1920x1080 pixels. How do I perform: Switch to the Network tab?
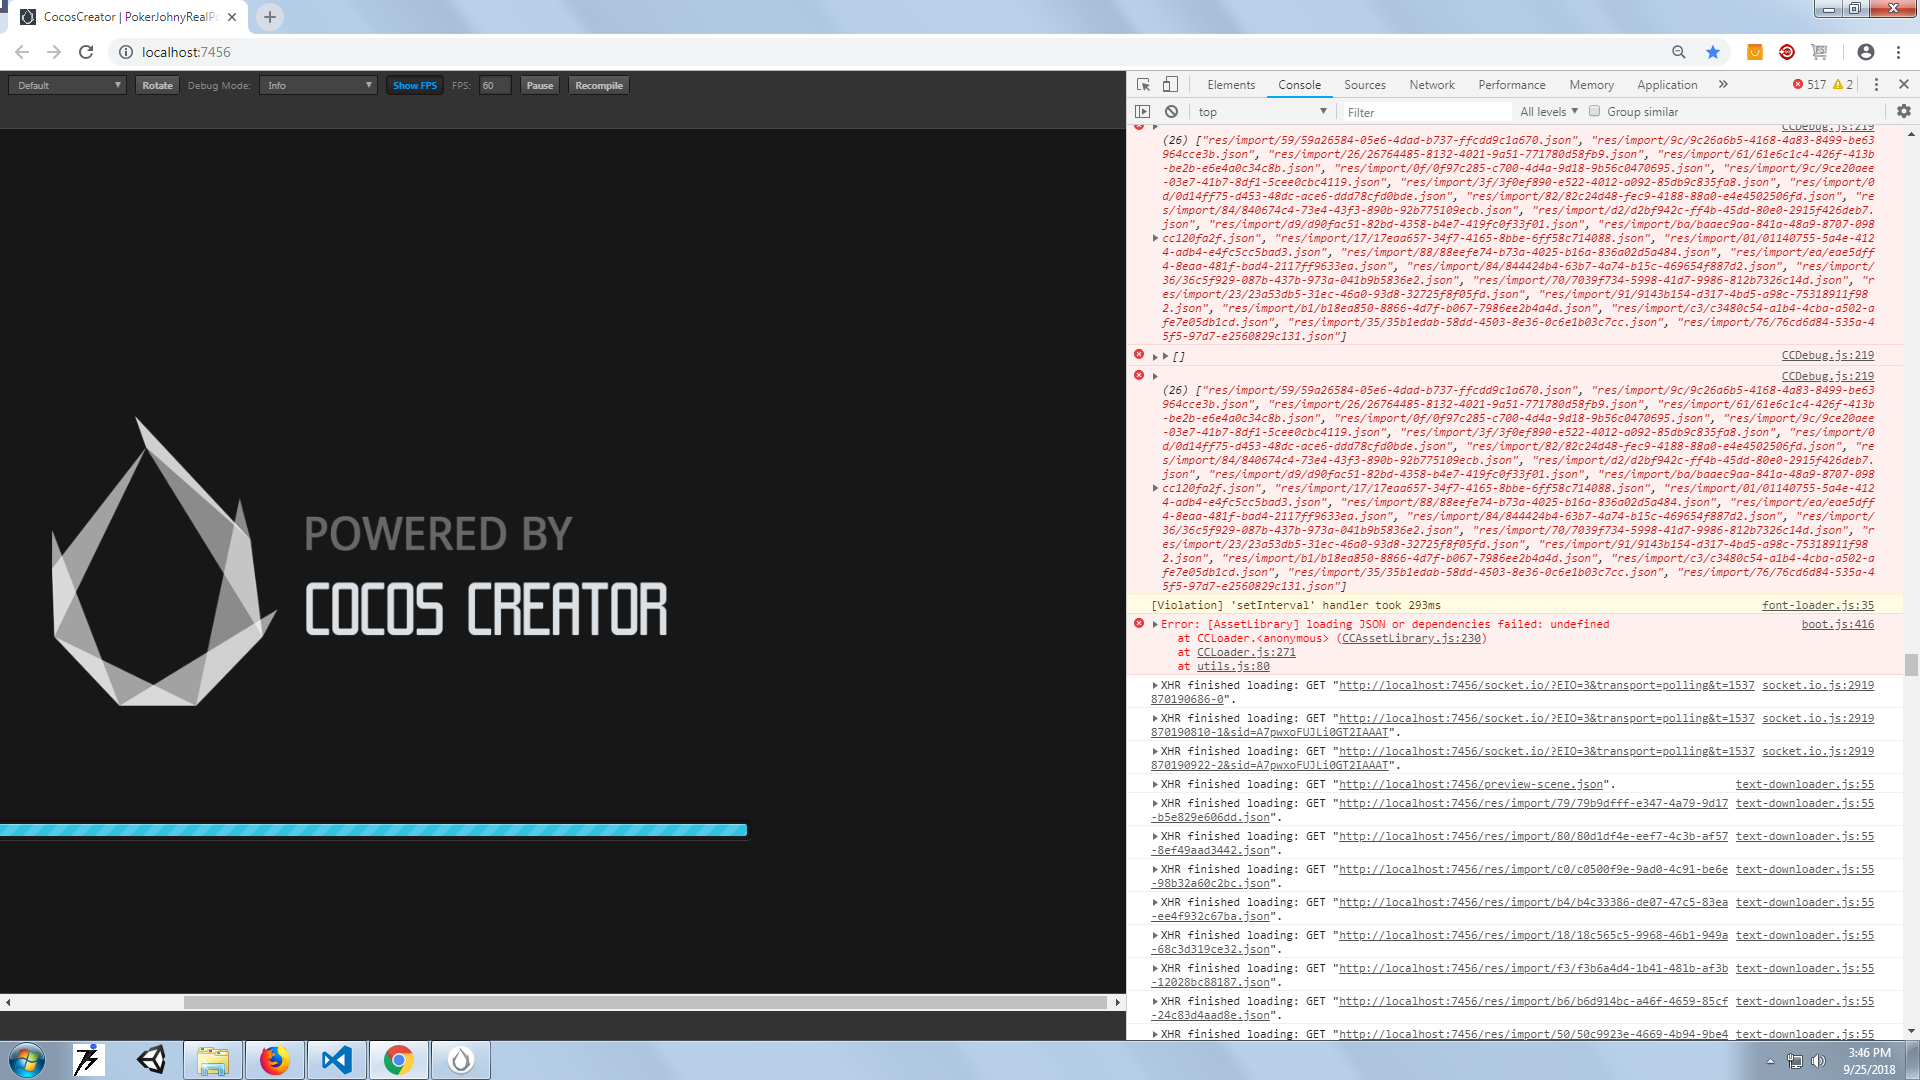coord(1432,85)
